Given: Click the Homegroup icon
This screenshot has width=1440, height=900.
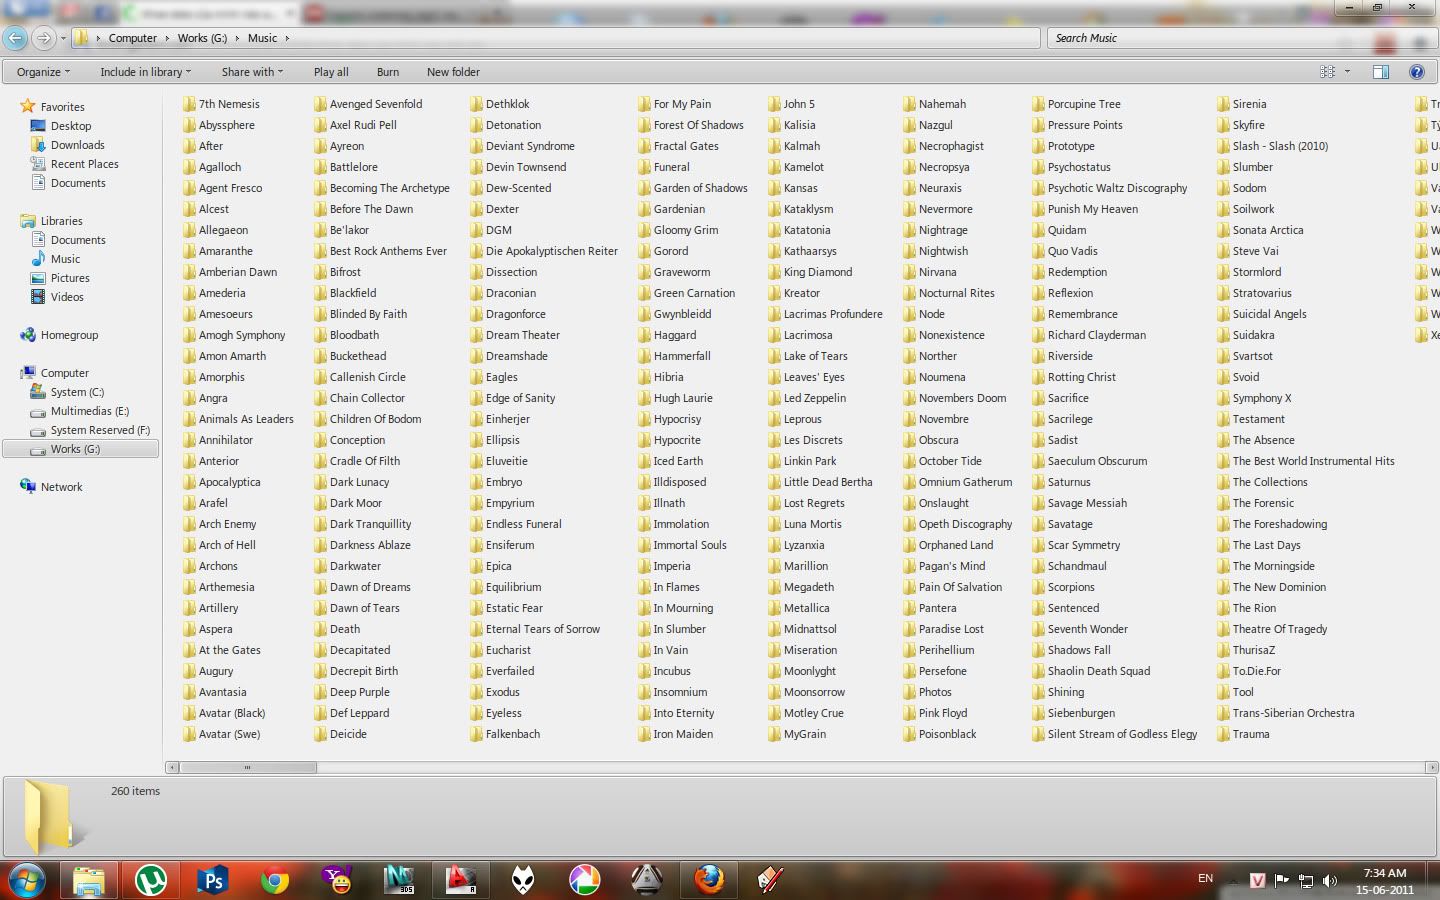Looking at the screenshot, I should tap(28, 335).
